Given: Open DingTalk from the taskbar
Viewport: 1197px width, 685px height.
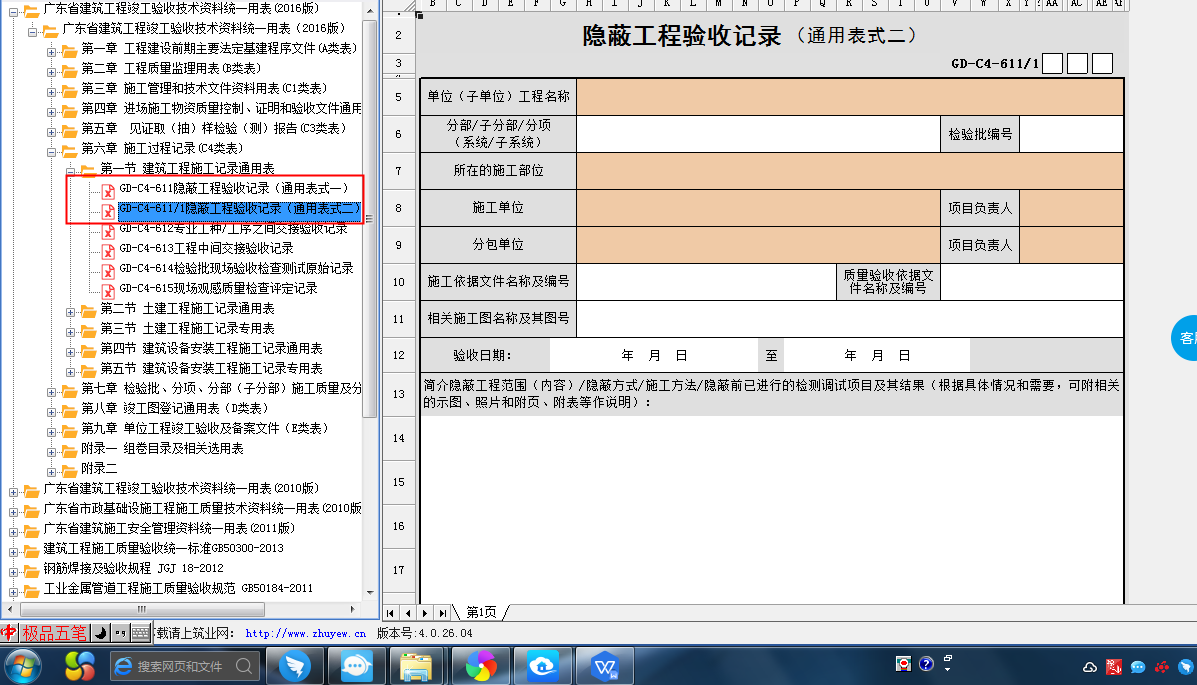Looking at the screenshot, I should coord(293,665).
